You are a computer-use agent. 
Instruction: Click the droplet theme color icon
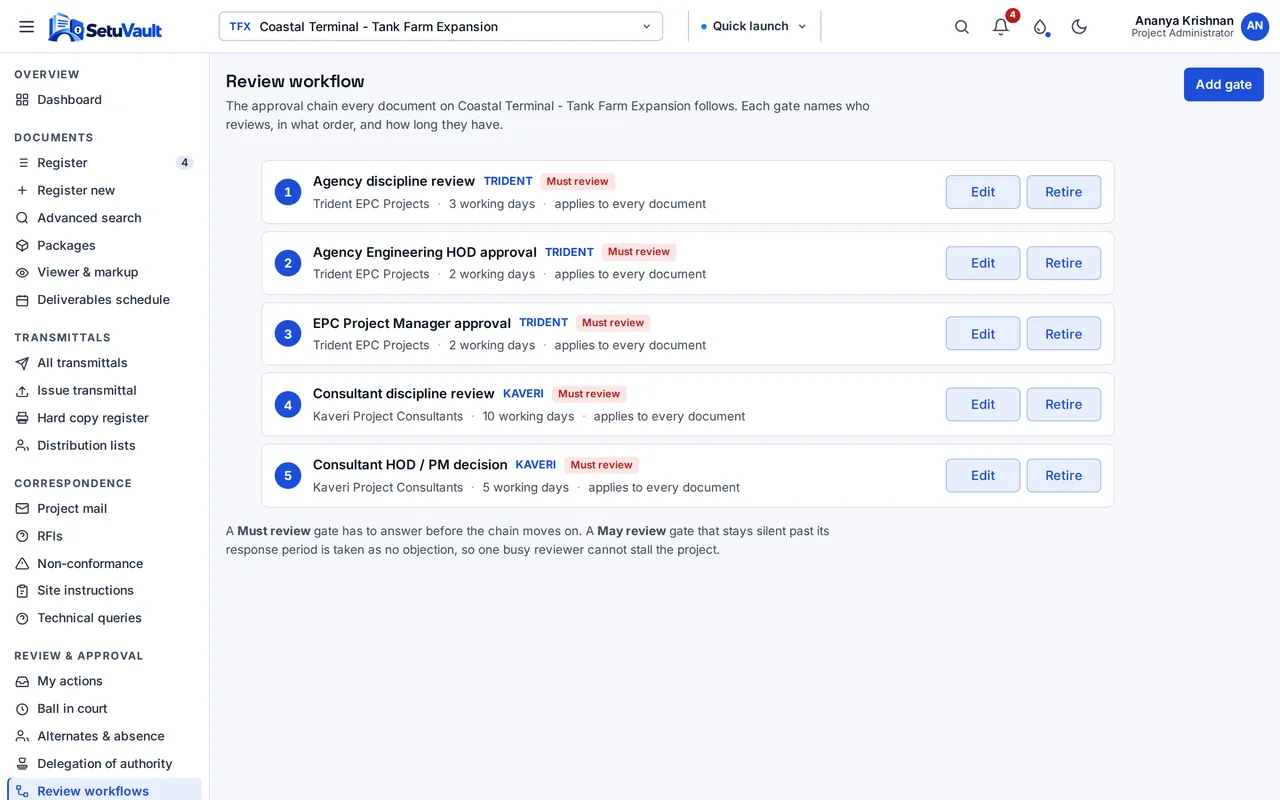(x=1040, y=27)
